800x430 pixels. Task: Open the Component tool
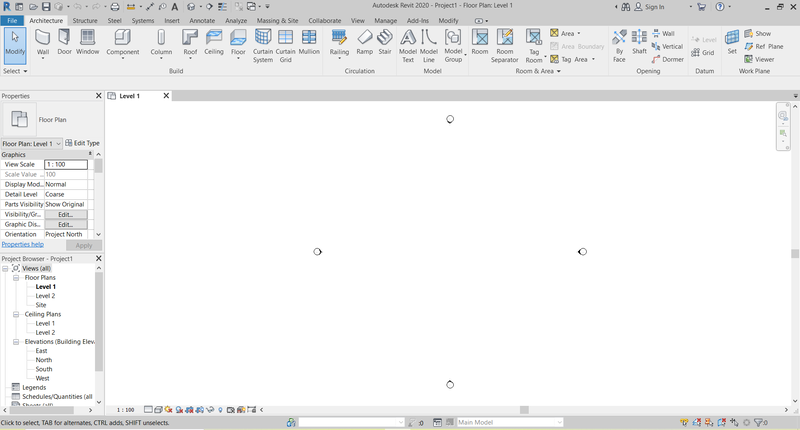[x=122, y=43]
